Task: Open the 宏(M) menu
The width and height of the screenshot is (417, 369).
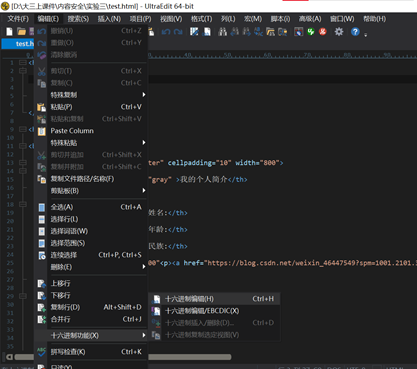Action: click(253, 19)
